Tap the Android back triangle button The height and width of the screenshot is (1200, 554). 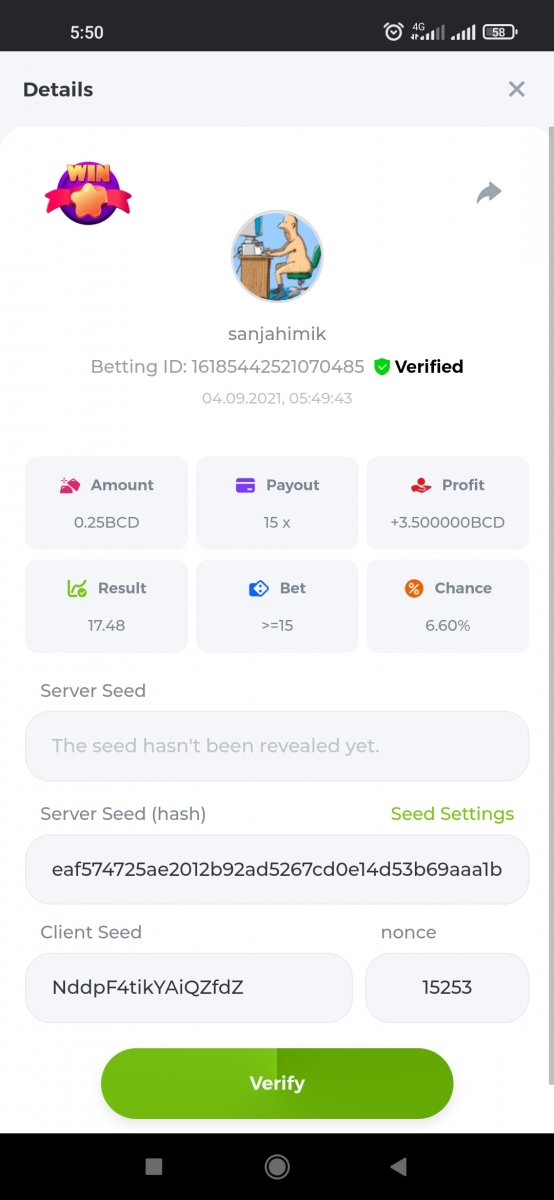(x=398, y=1166)
